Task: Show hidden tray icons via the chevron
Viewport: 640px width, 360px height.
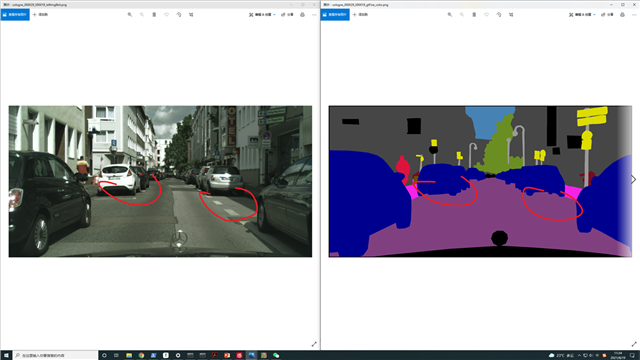Action: (579, 356)
